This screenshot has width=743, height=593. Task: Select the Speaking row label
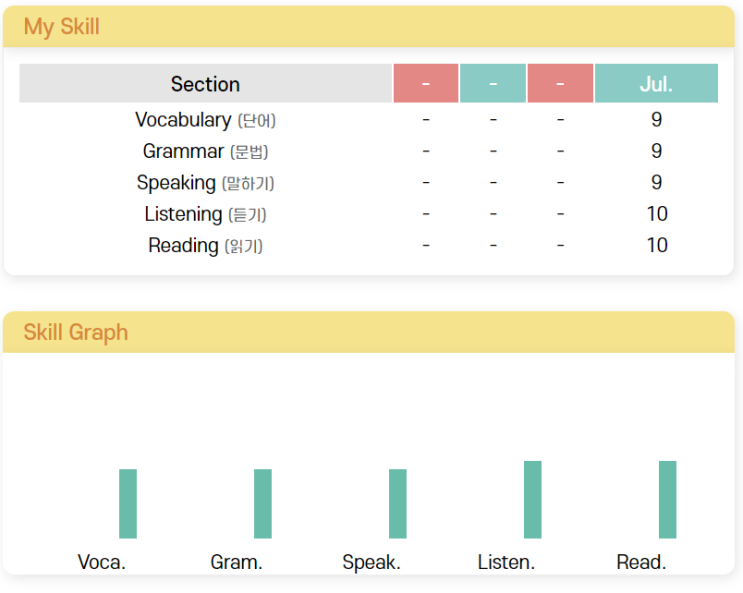tap(205, 183)
